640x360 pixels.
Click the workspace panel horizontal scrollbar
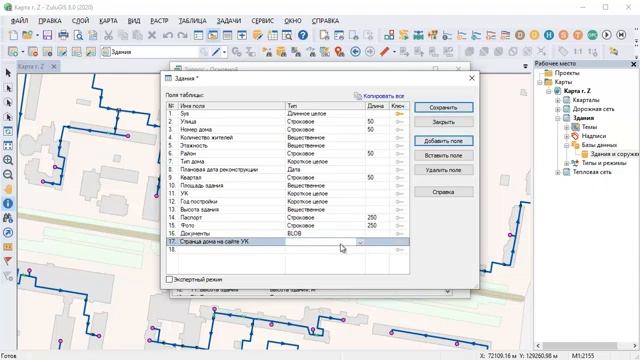tap(586, 346)
